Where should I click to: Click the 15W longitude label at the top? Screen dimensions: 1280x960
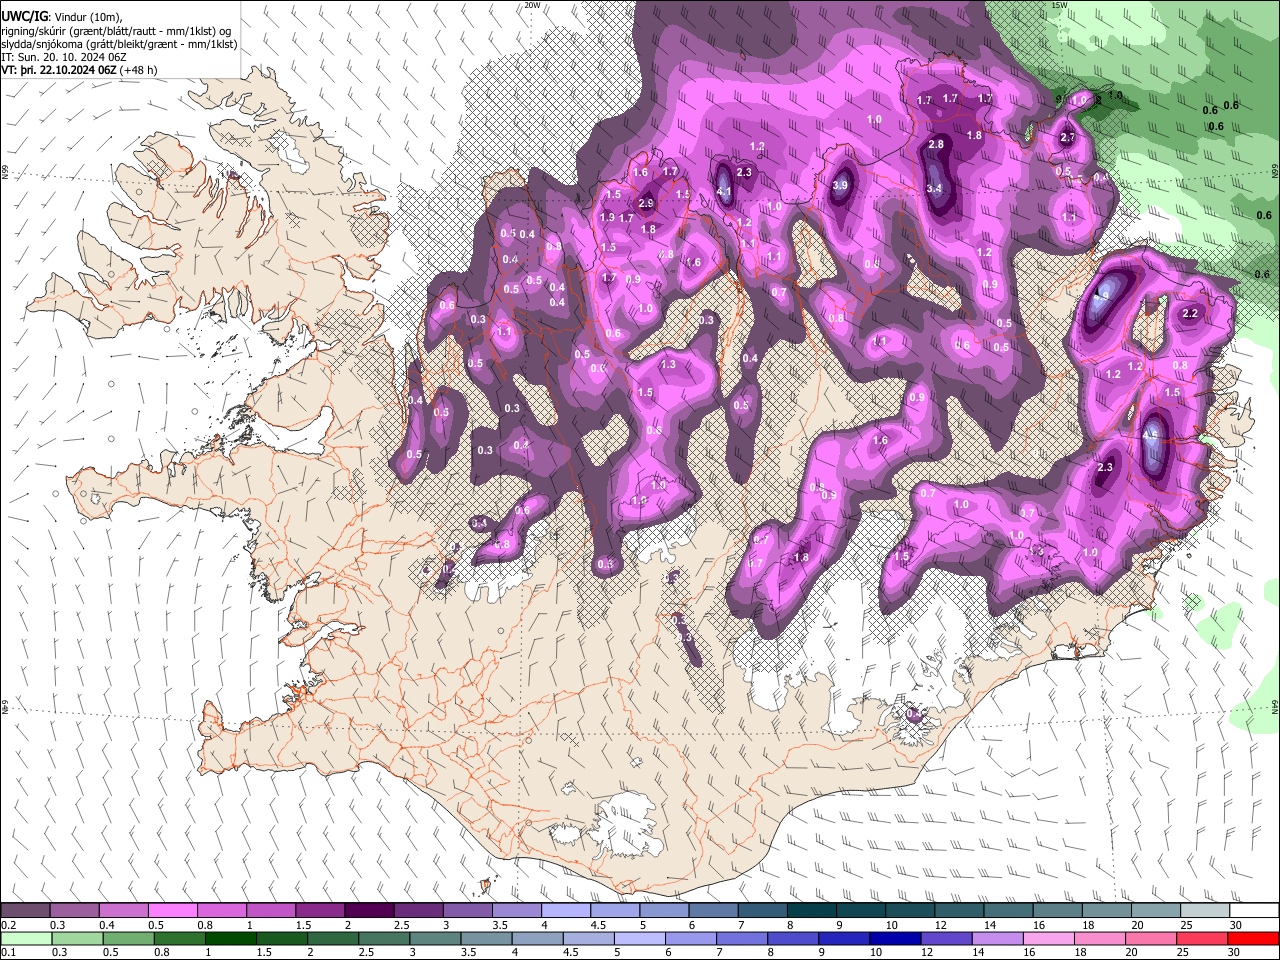click(x=1059, y=5)
